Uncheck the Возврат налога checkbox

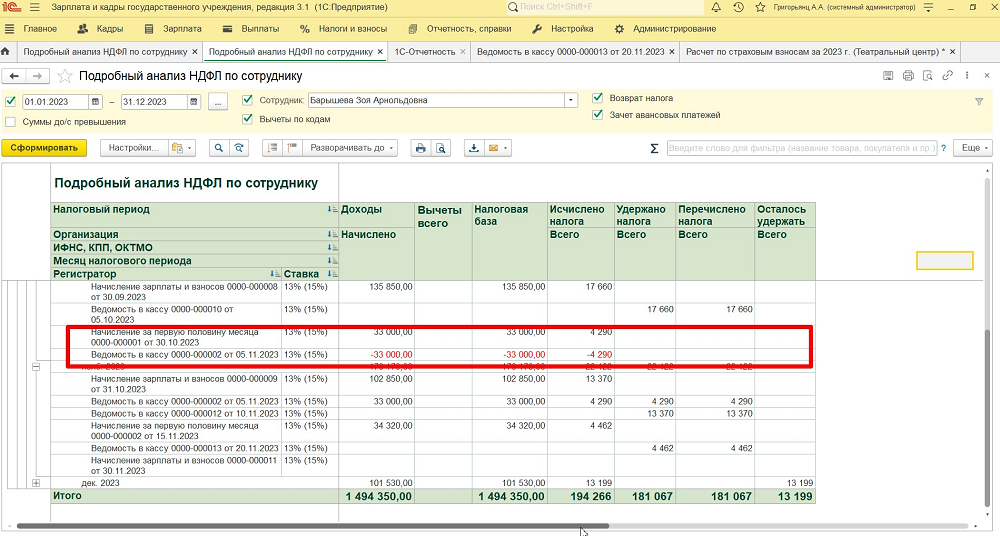pos(598,99)
